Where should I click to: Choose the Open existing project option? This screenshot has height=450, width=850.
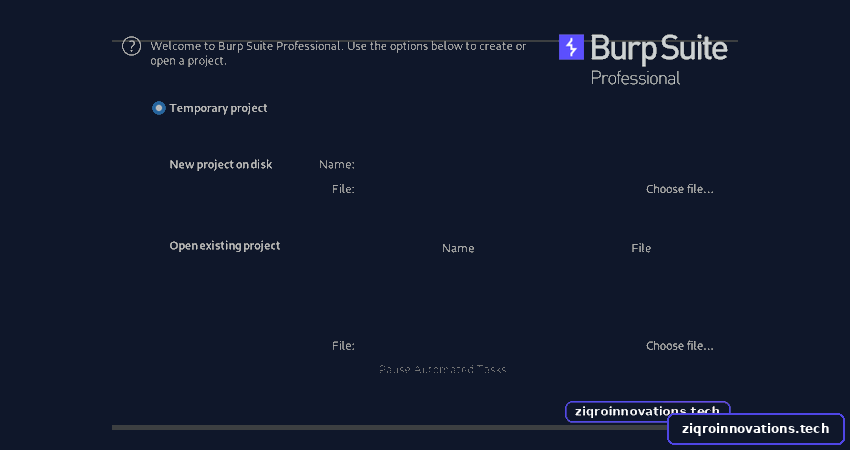click(224, 246)
